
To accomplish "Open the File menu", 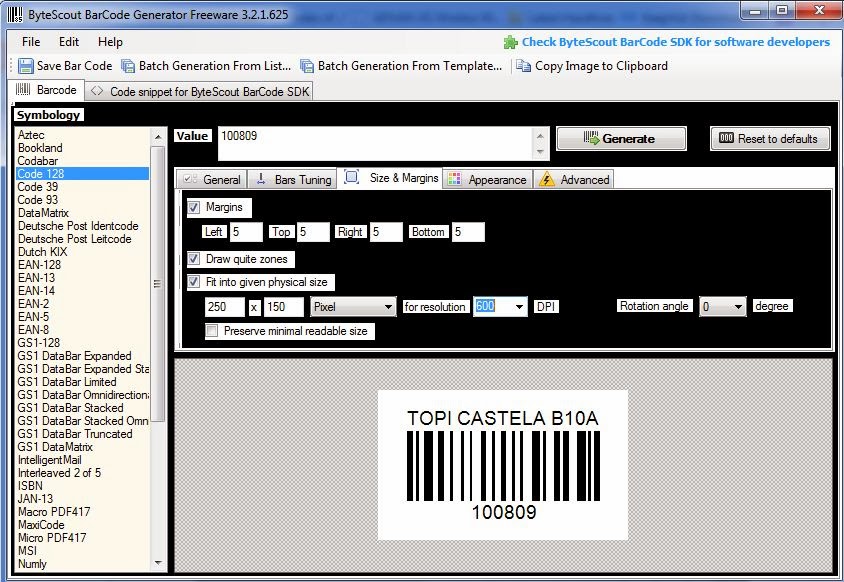I will pos(31,42).
